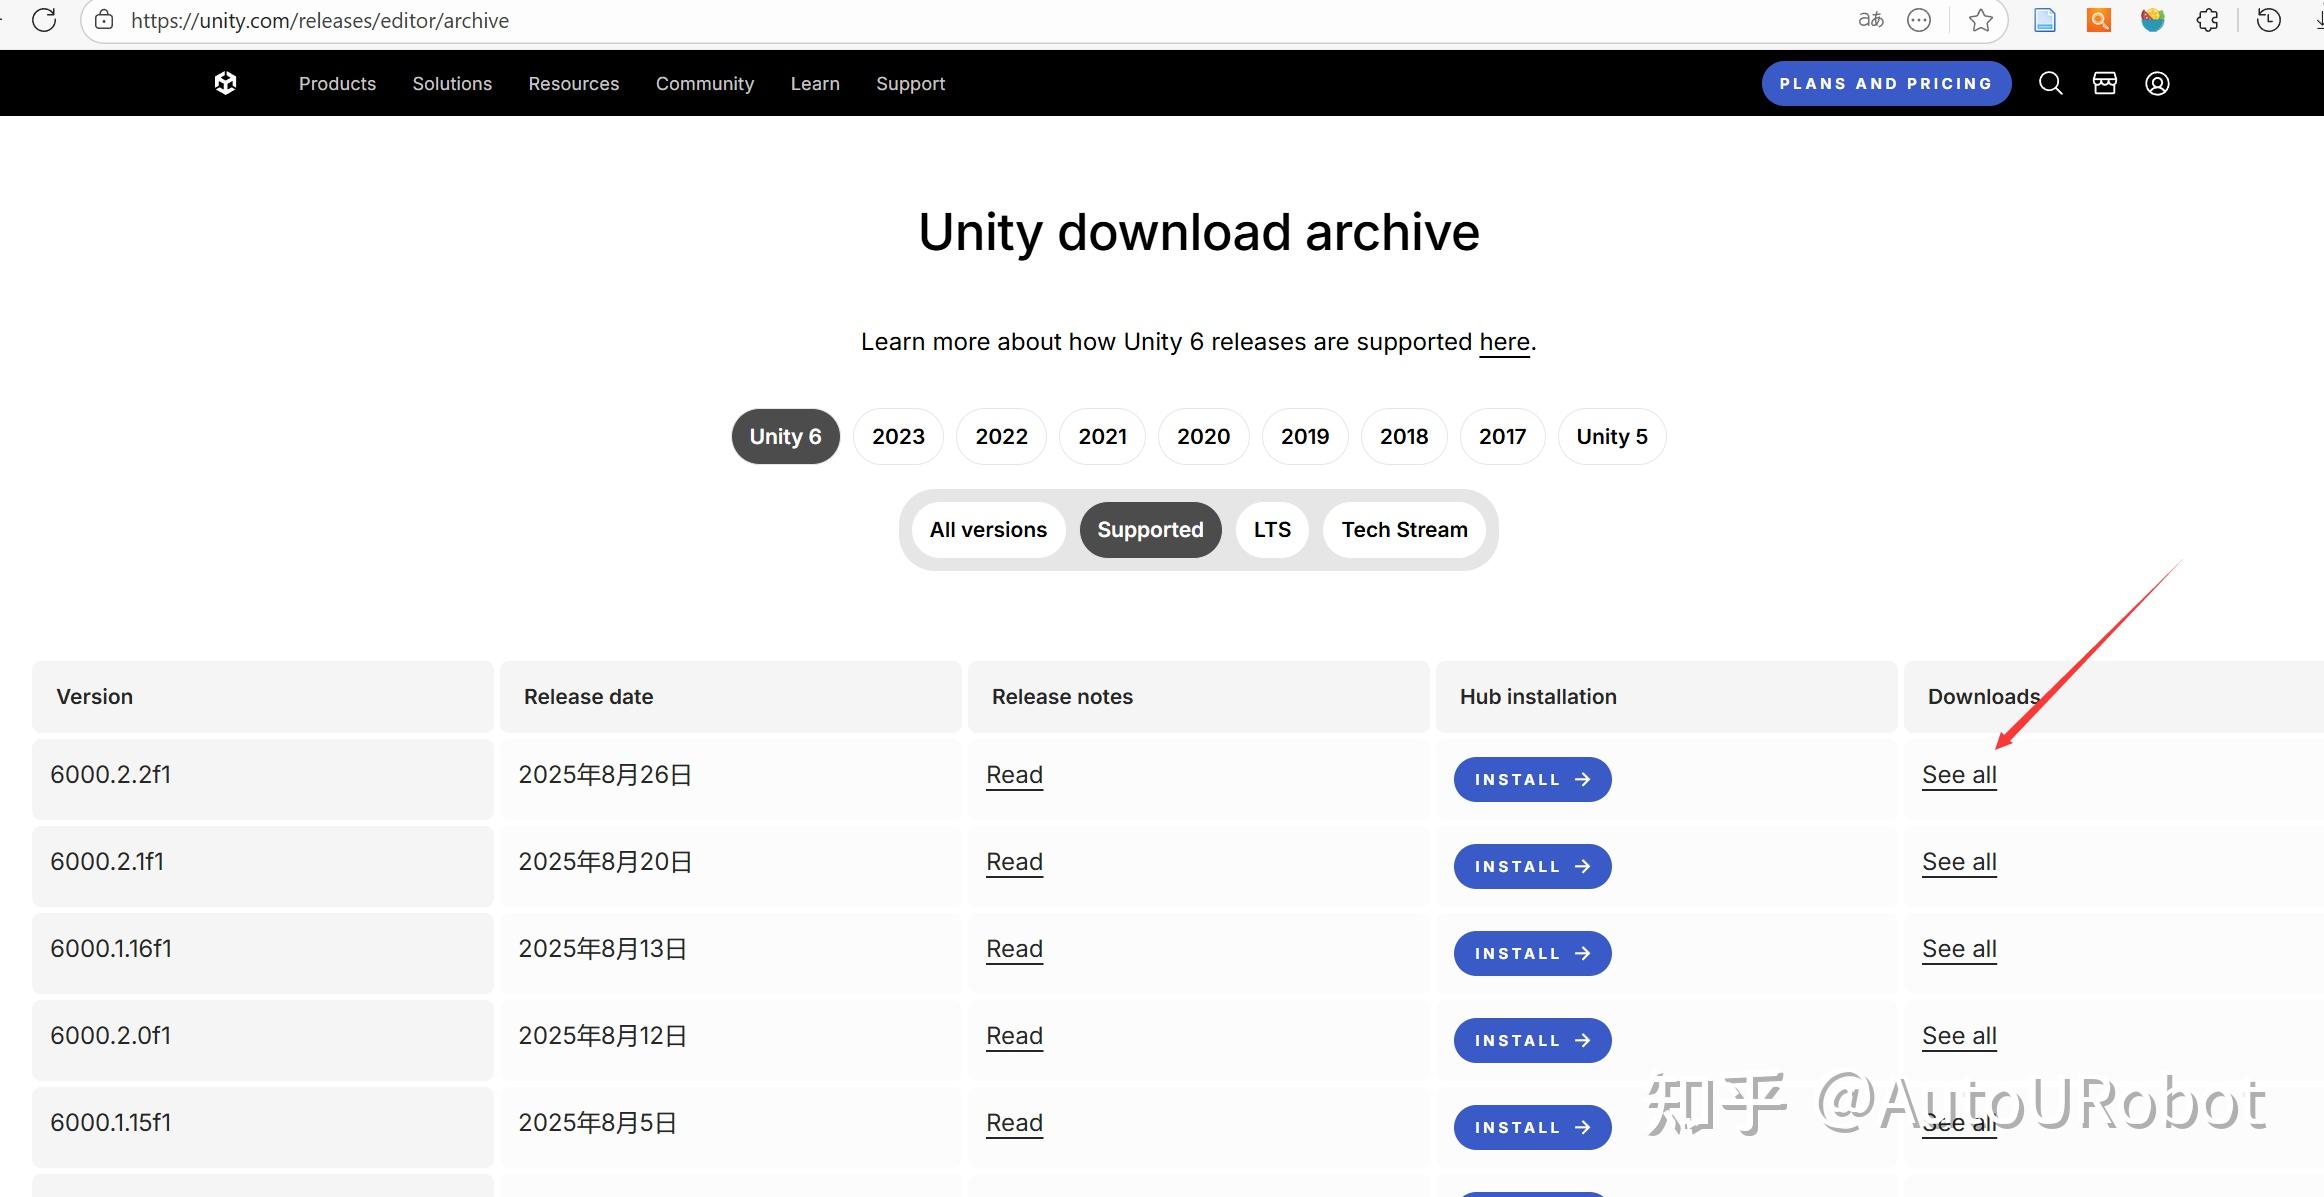Add page to favorites star icon
Screen dimensions: 2324x1197
(1980, 20)
